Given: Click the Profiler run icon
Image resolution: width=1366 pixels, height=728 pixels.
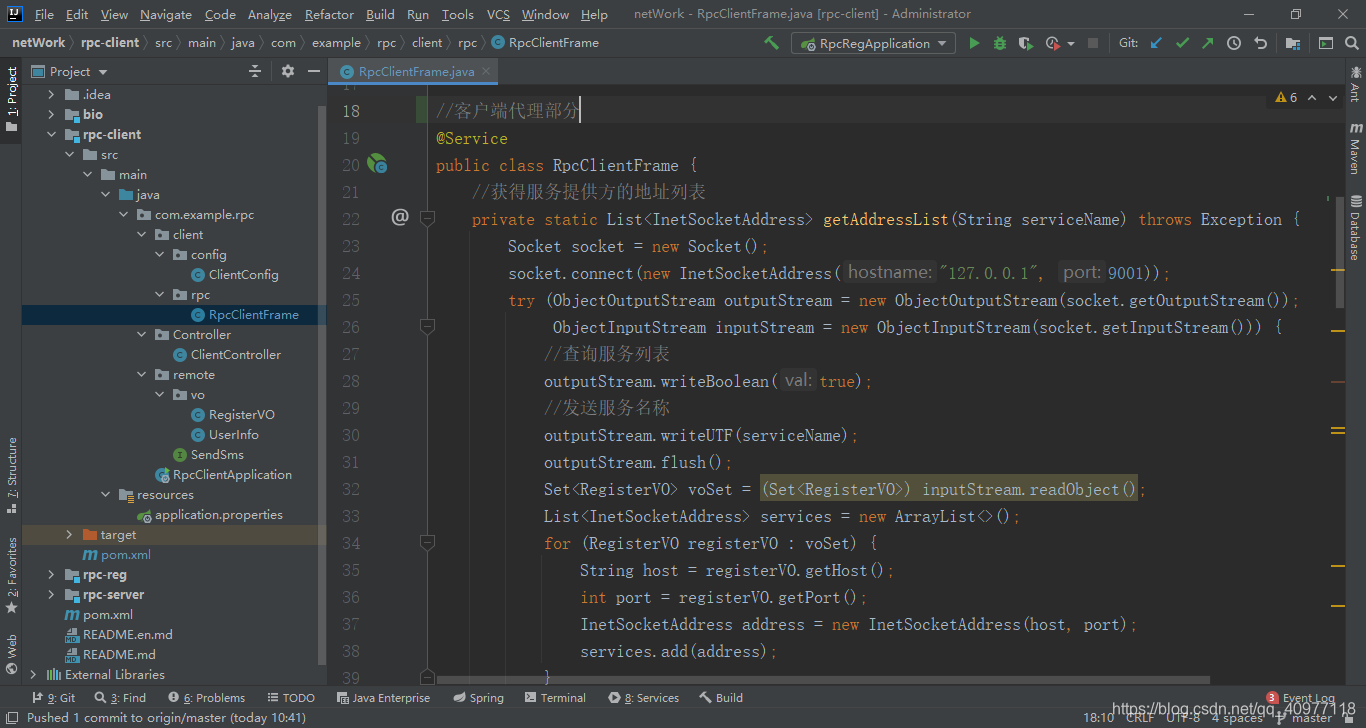Looking at the screenshot, I should click(1052, 43).
